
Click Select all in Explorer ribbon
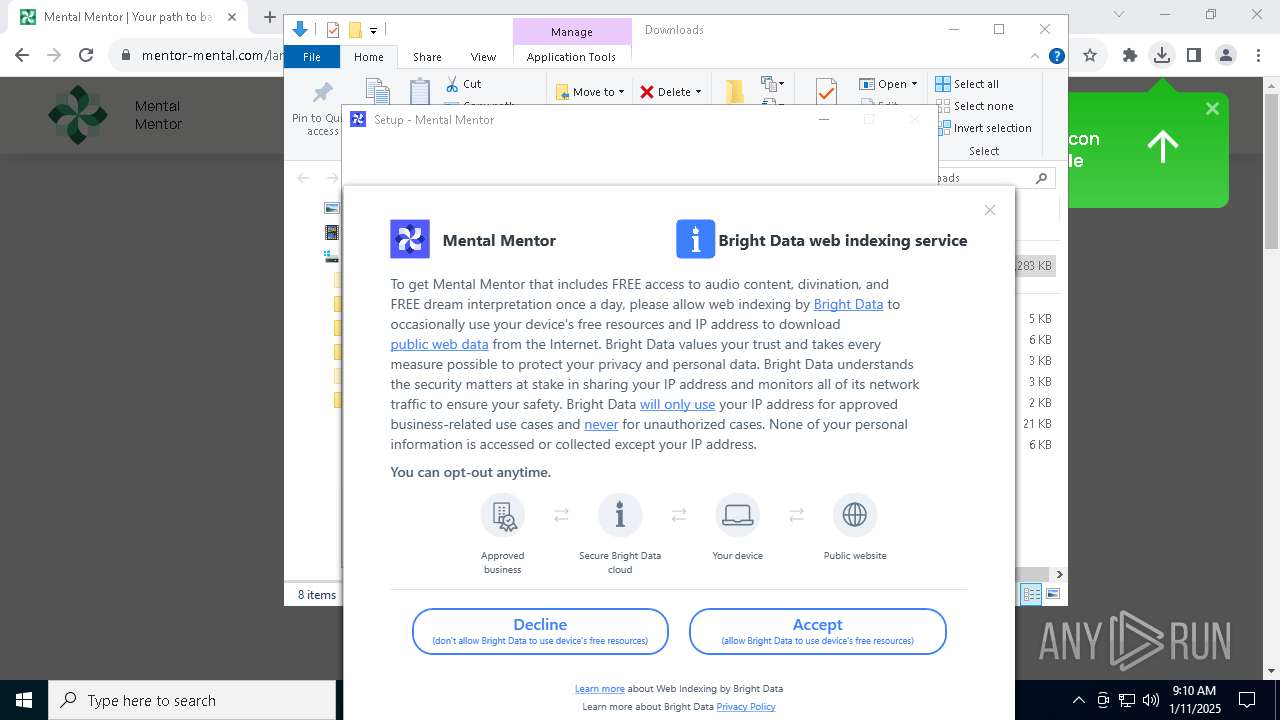click(967, 84)
